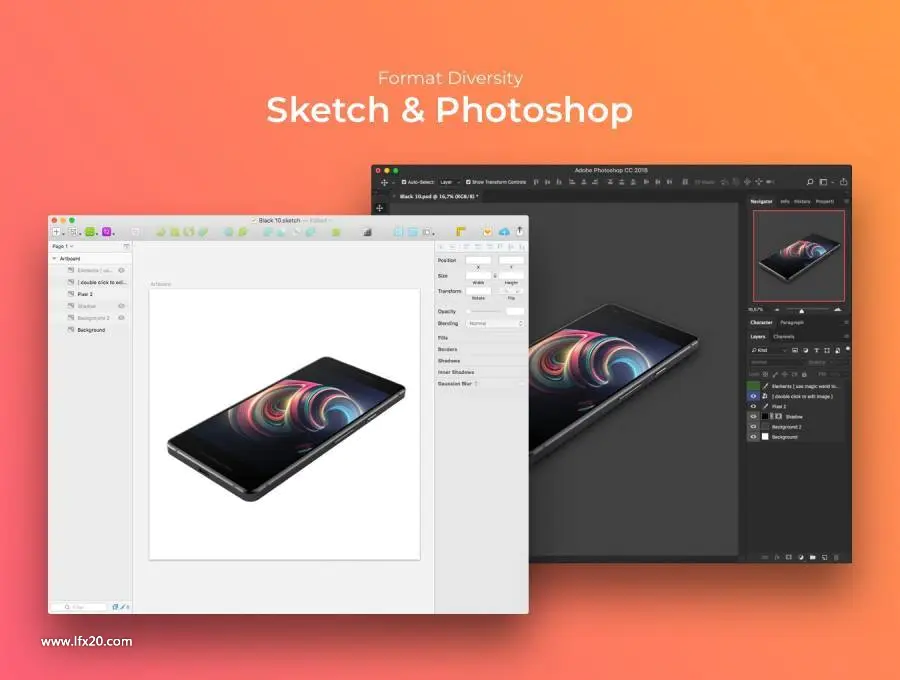The image size is (900, 680).
Task: Click new group folder icon at Layers panel bottom
Action: click(812, 557)
